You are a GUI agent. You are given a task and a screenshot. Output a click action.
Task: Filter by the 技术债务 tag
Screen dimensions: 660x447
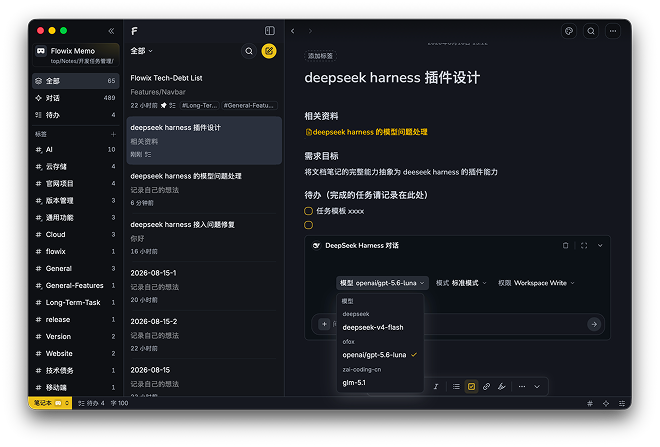pos(76,370)
